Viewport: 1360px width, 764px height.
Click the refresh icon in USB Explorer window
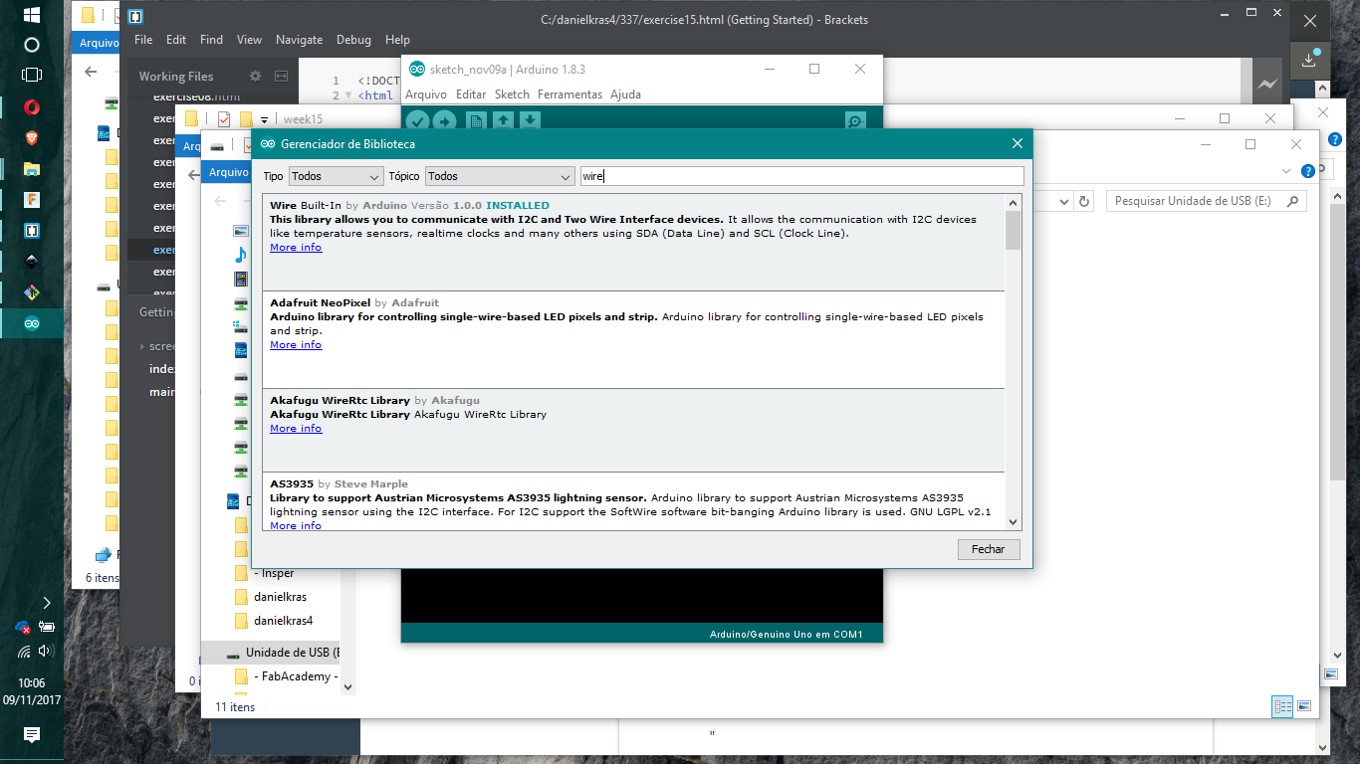coord(1084,201)
